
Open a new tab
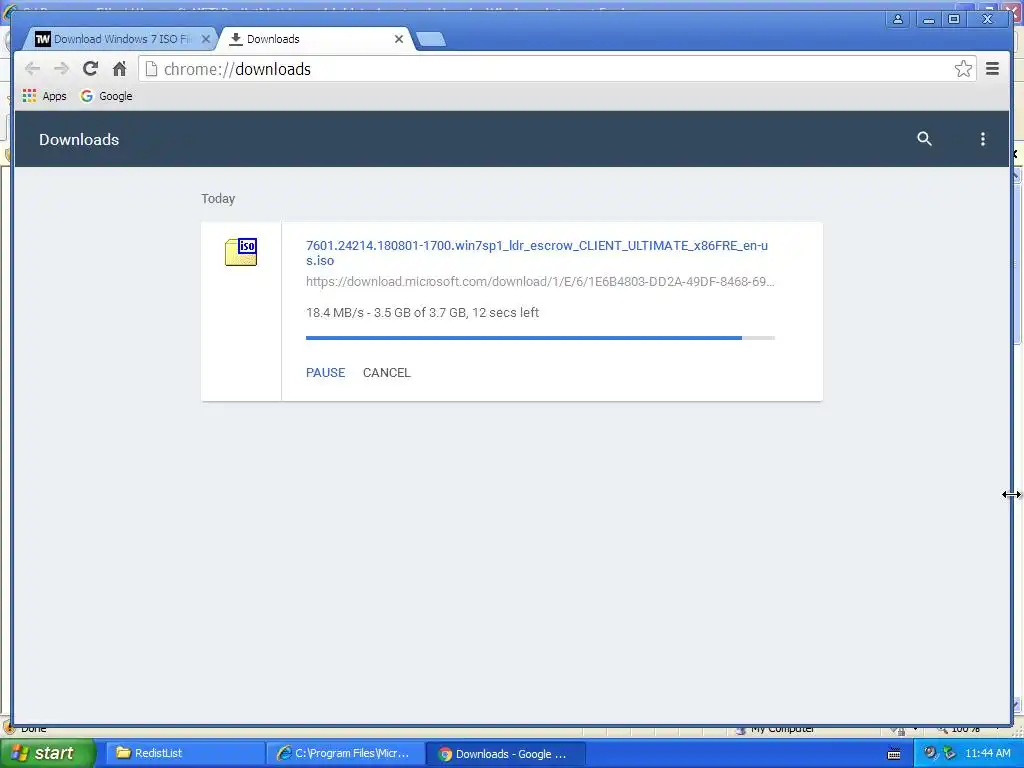pyautogui.click(x=430, y=39)
